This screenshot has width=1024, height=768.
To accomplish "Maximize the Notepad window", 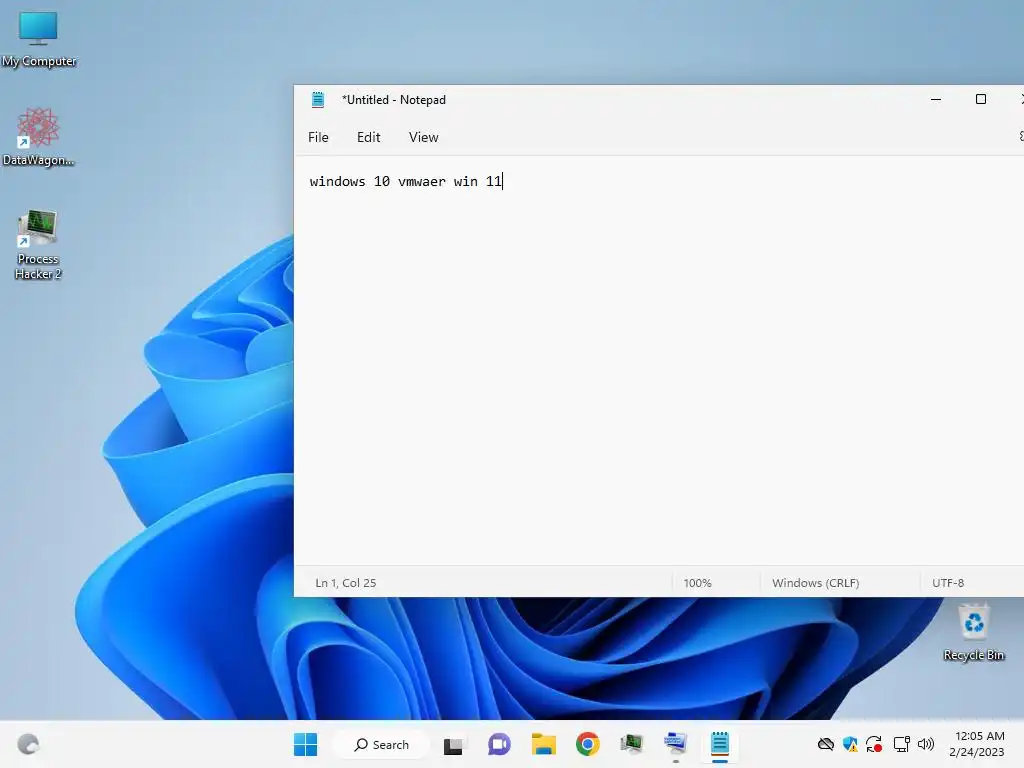I will coord(980,99).
